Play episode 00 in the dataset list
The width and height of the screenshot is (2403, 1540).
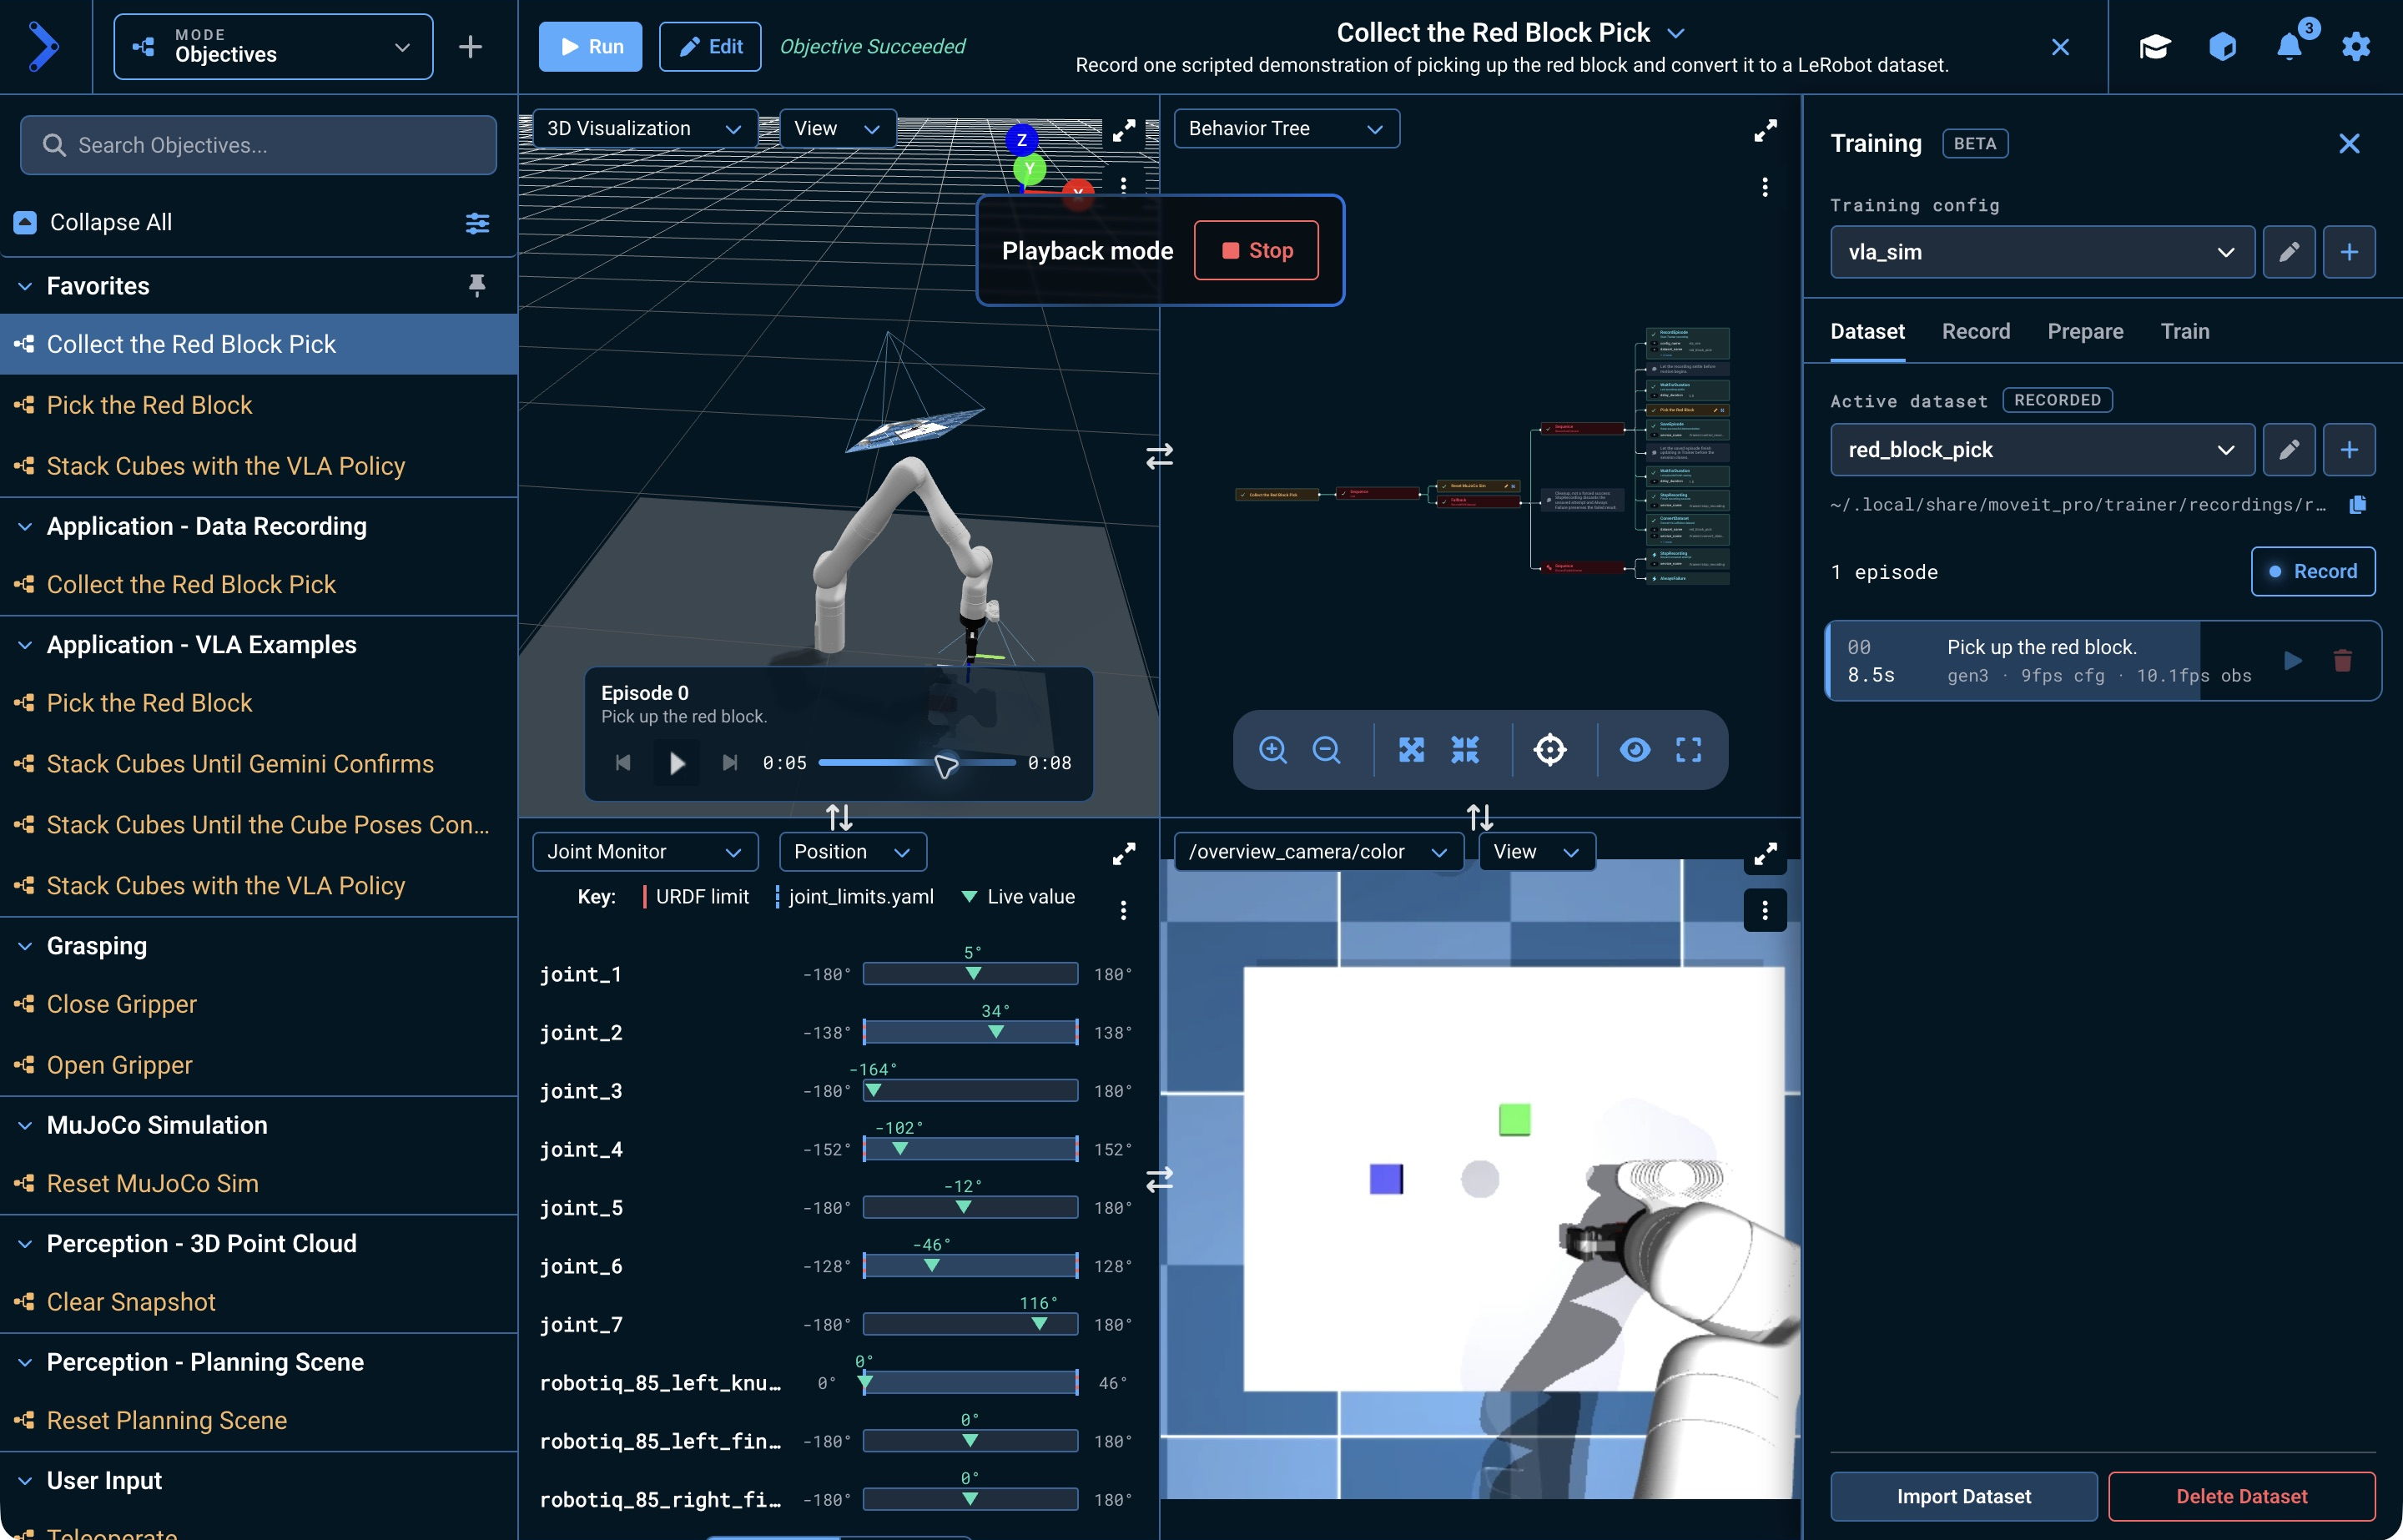click(2293, 661)
